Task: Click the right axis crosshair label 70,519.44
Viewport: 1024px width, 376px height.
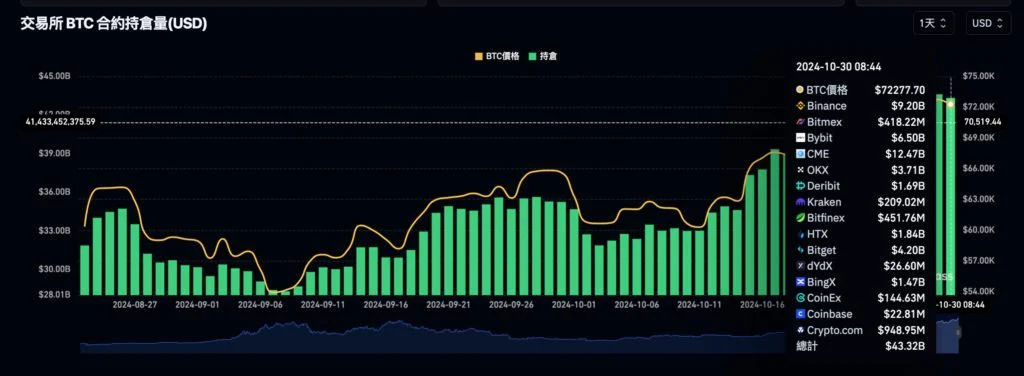Action: point(982,122)
